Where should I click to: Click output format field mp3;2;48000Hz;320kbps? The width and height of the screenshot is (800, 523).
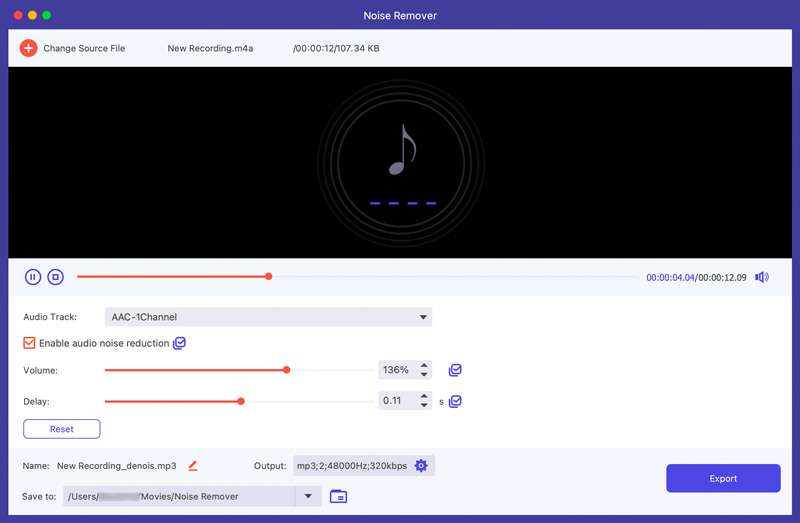[x=352, y=465]
